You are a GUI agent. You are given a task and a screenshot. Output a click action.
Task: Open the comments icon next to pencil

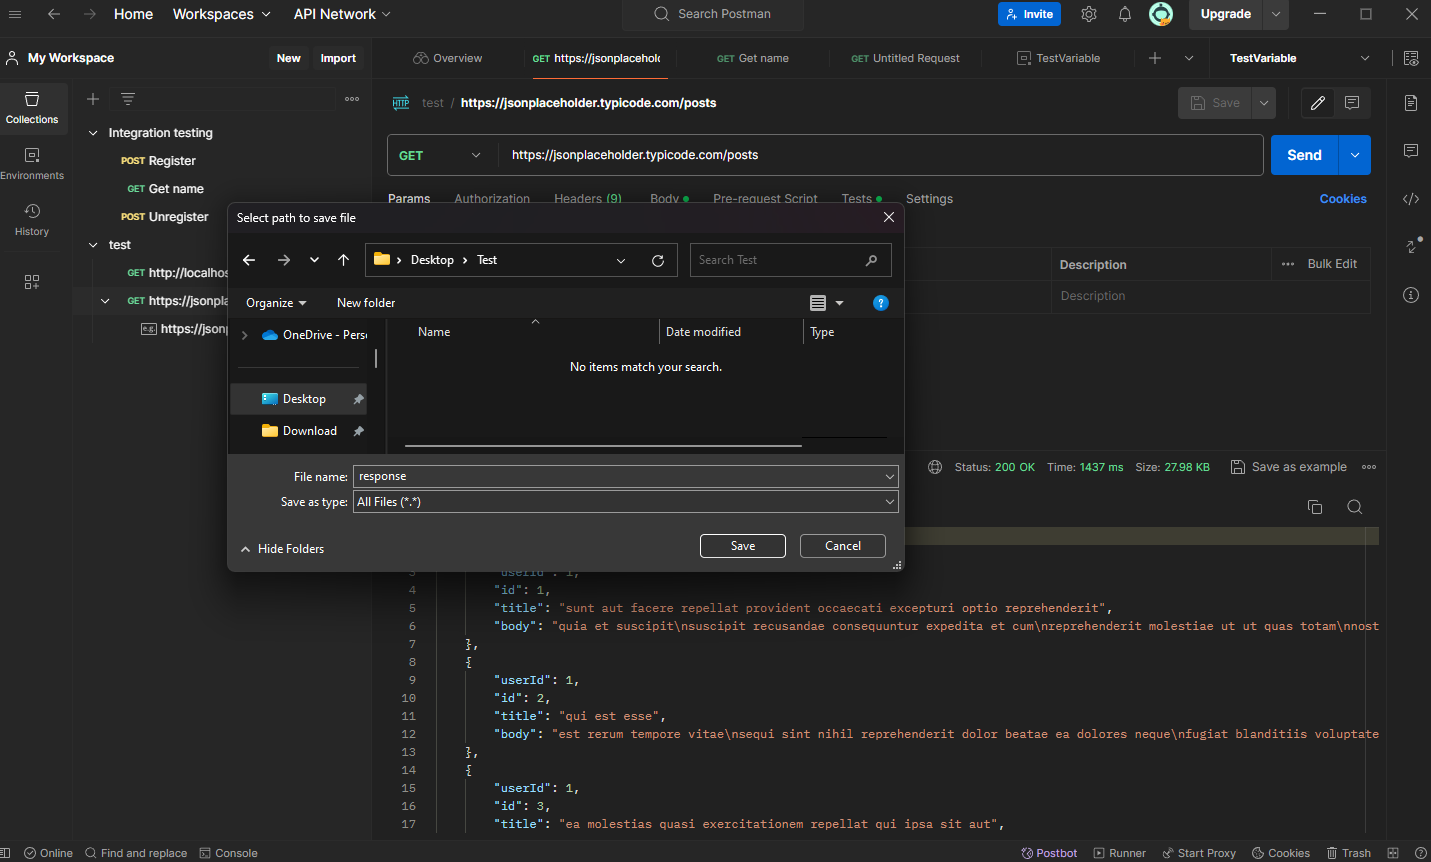point(1352,103)
